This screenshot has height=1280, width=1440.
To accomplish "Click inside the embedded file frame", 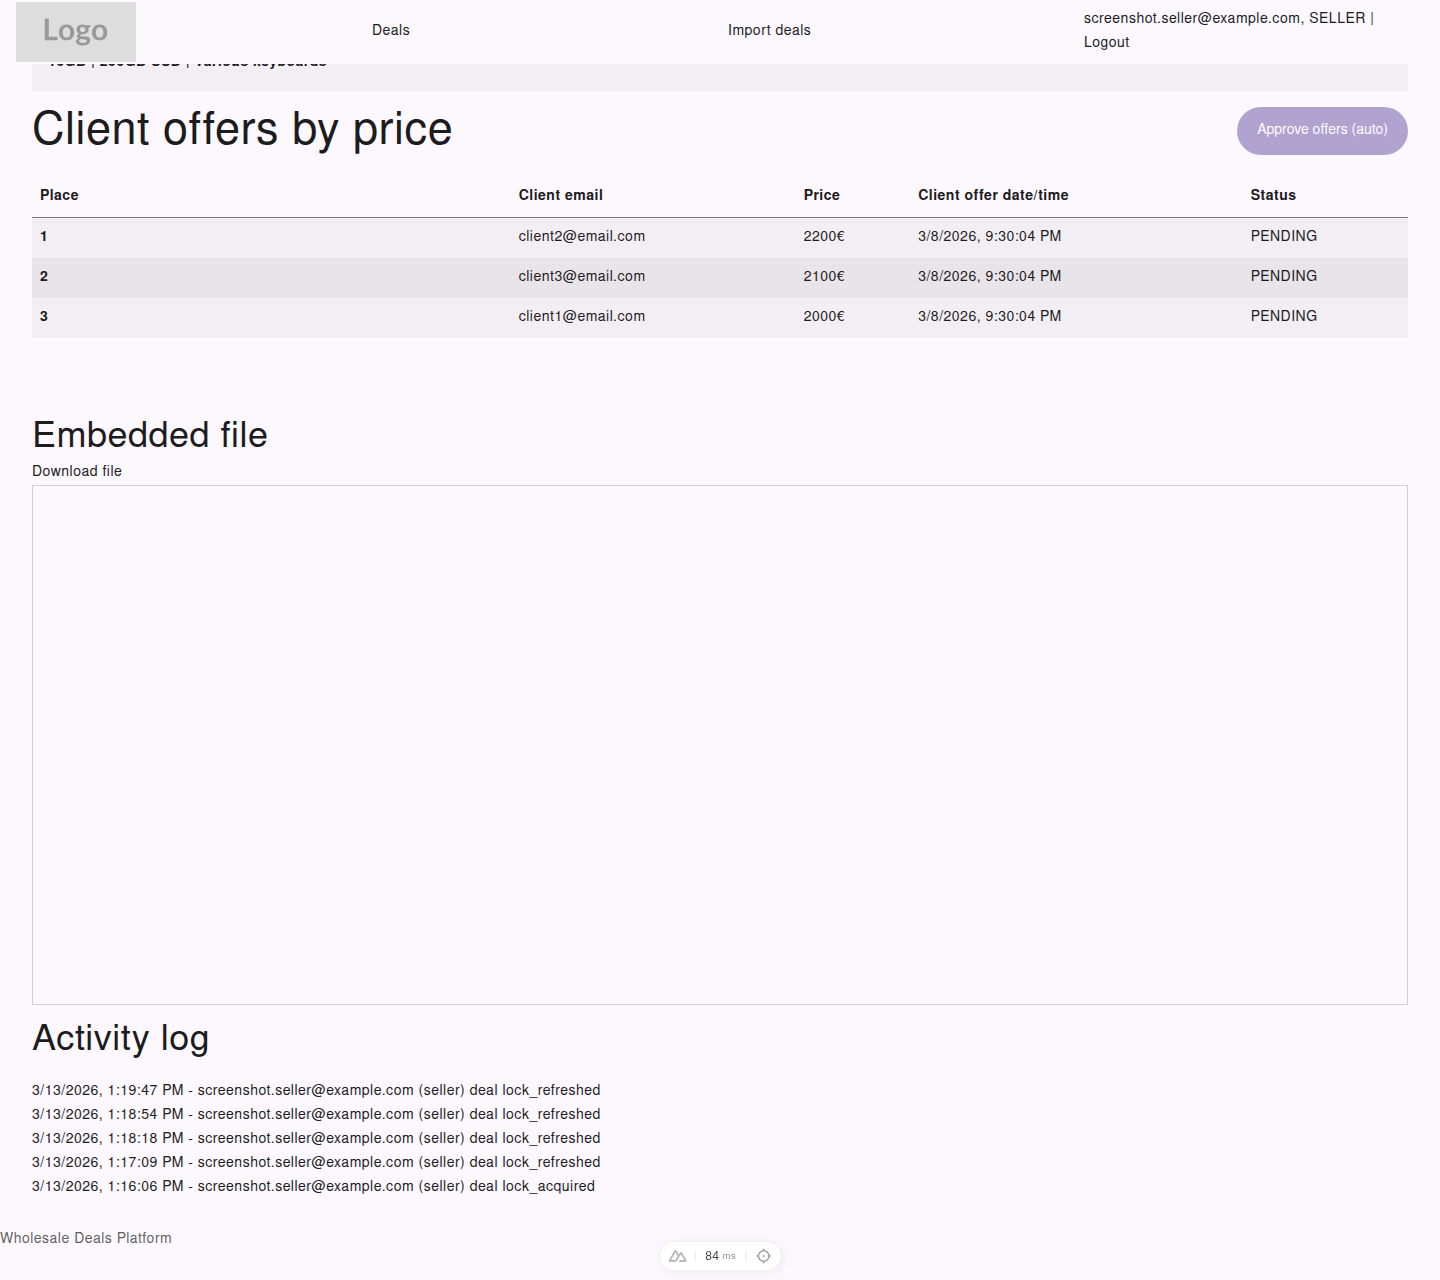I will [719, 746].
